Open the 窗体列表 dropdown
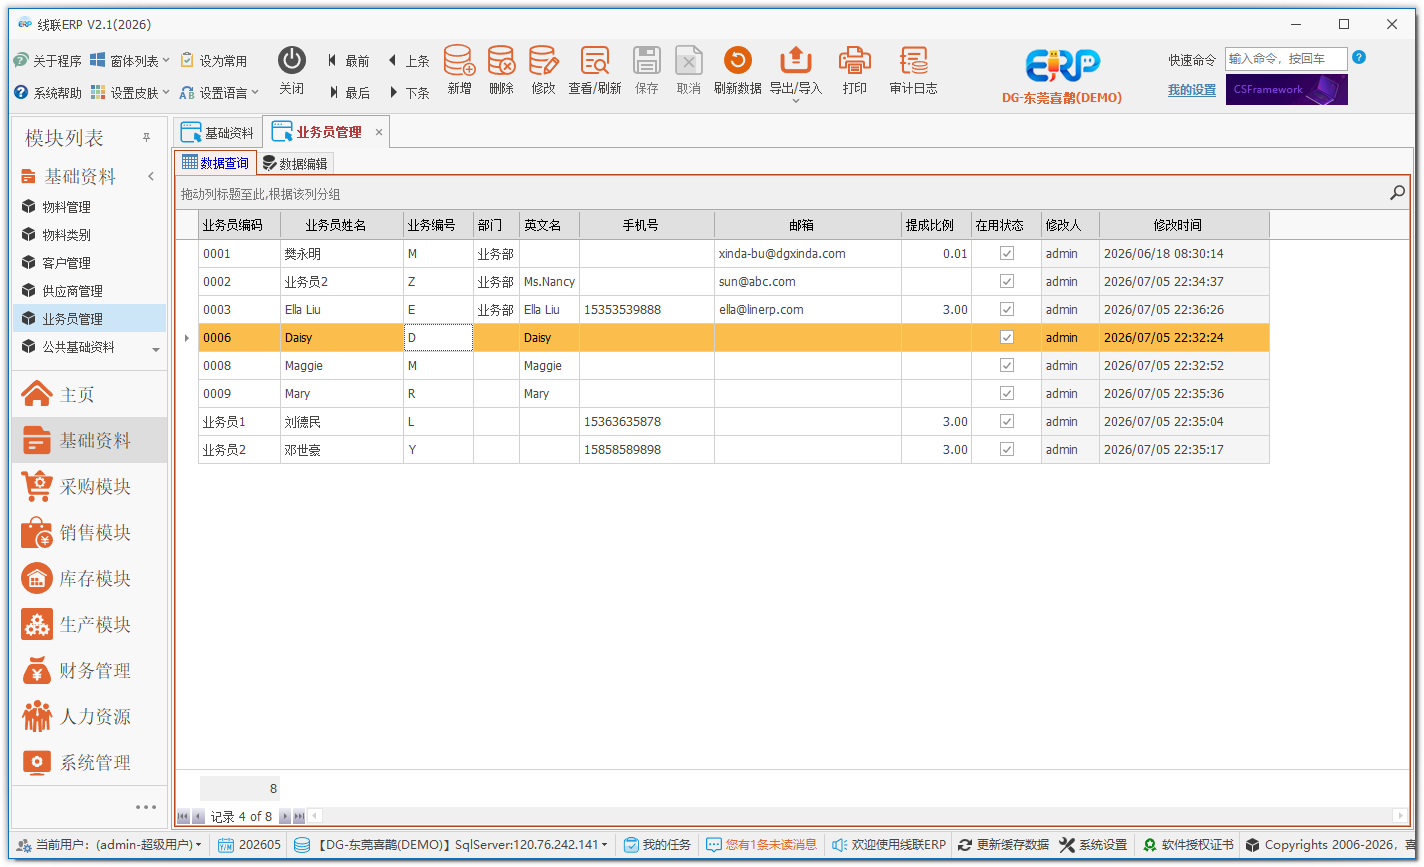Viewport: 1424px width, 867px height. pos(130,61)
